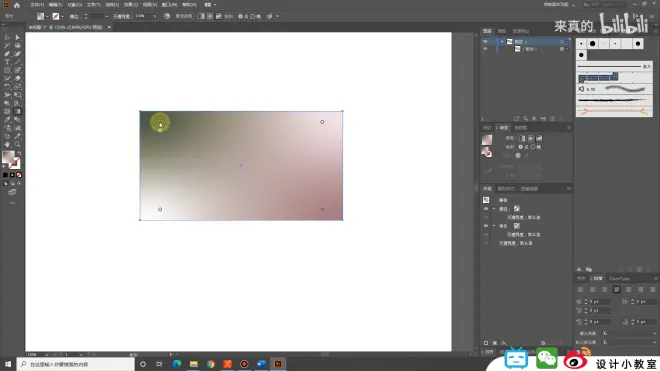Viewport: 660px width, 371px height.
Task: Select the Eyedropper tool
Action: (x=7, y=120)
